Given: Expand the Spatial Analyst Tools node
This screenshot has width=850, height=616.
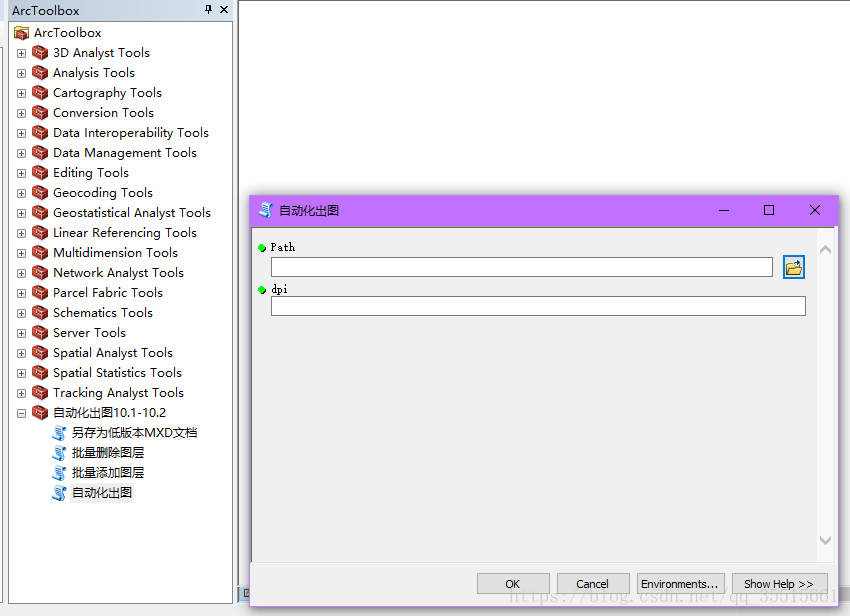Looking at the screenshot, I should coord(21,354).
